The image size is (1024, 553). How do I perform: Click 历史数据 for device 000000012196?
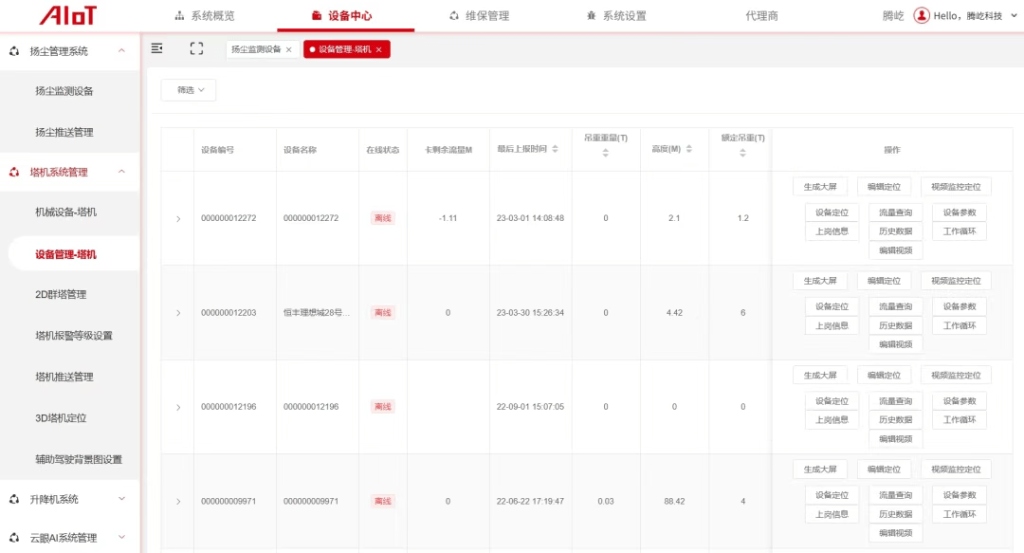pyautogui.click(x=895, y=420)
